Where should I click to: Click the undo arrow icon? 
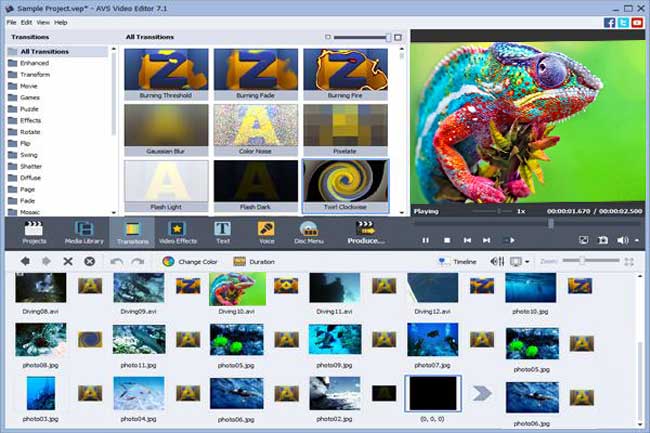[x=117, y=261]
